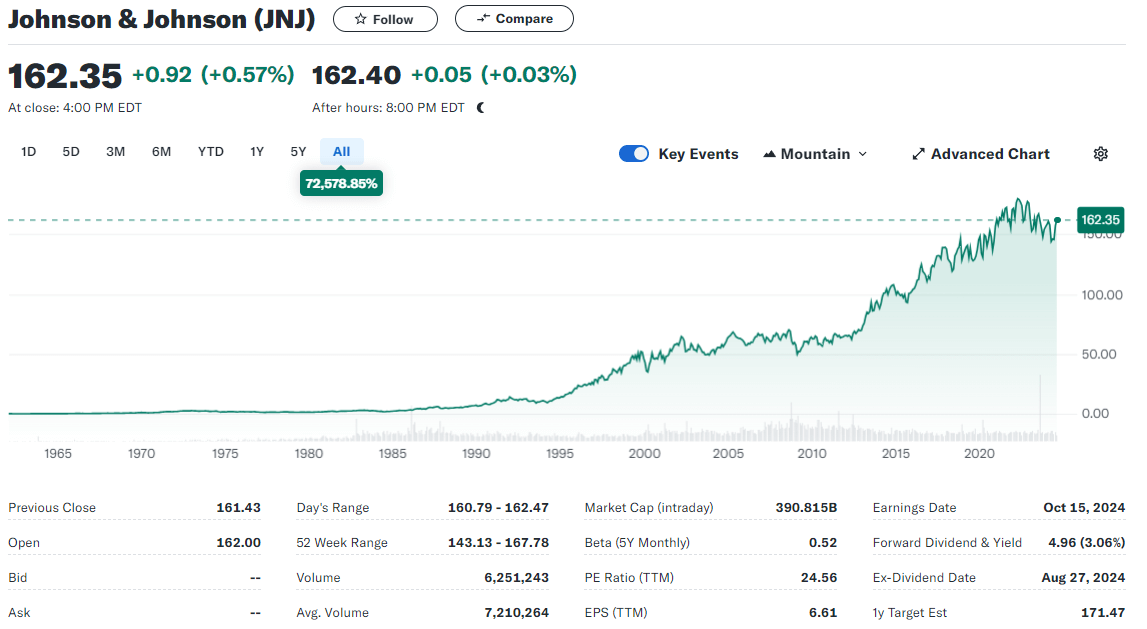The width and height of the screenshot is (1147, 629).
Task: Click Volume value 6,251,243
Action: tap(516, 578)
